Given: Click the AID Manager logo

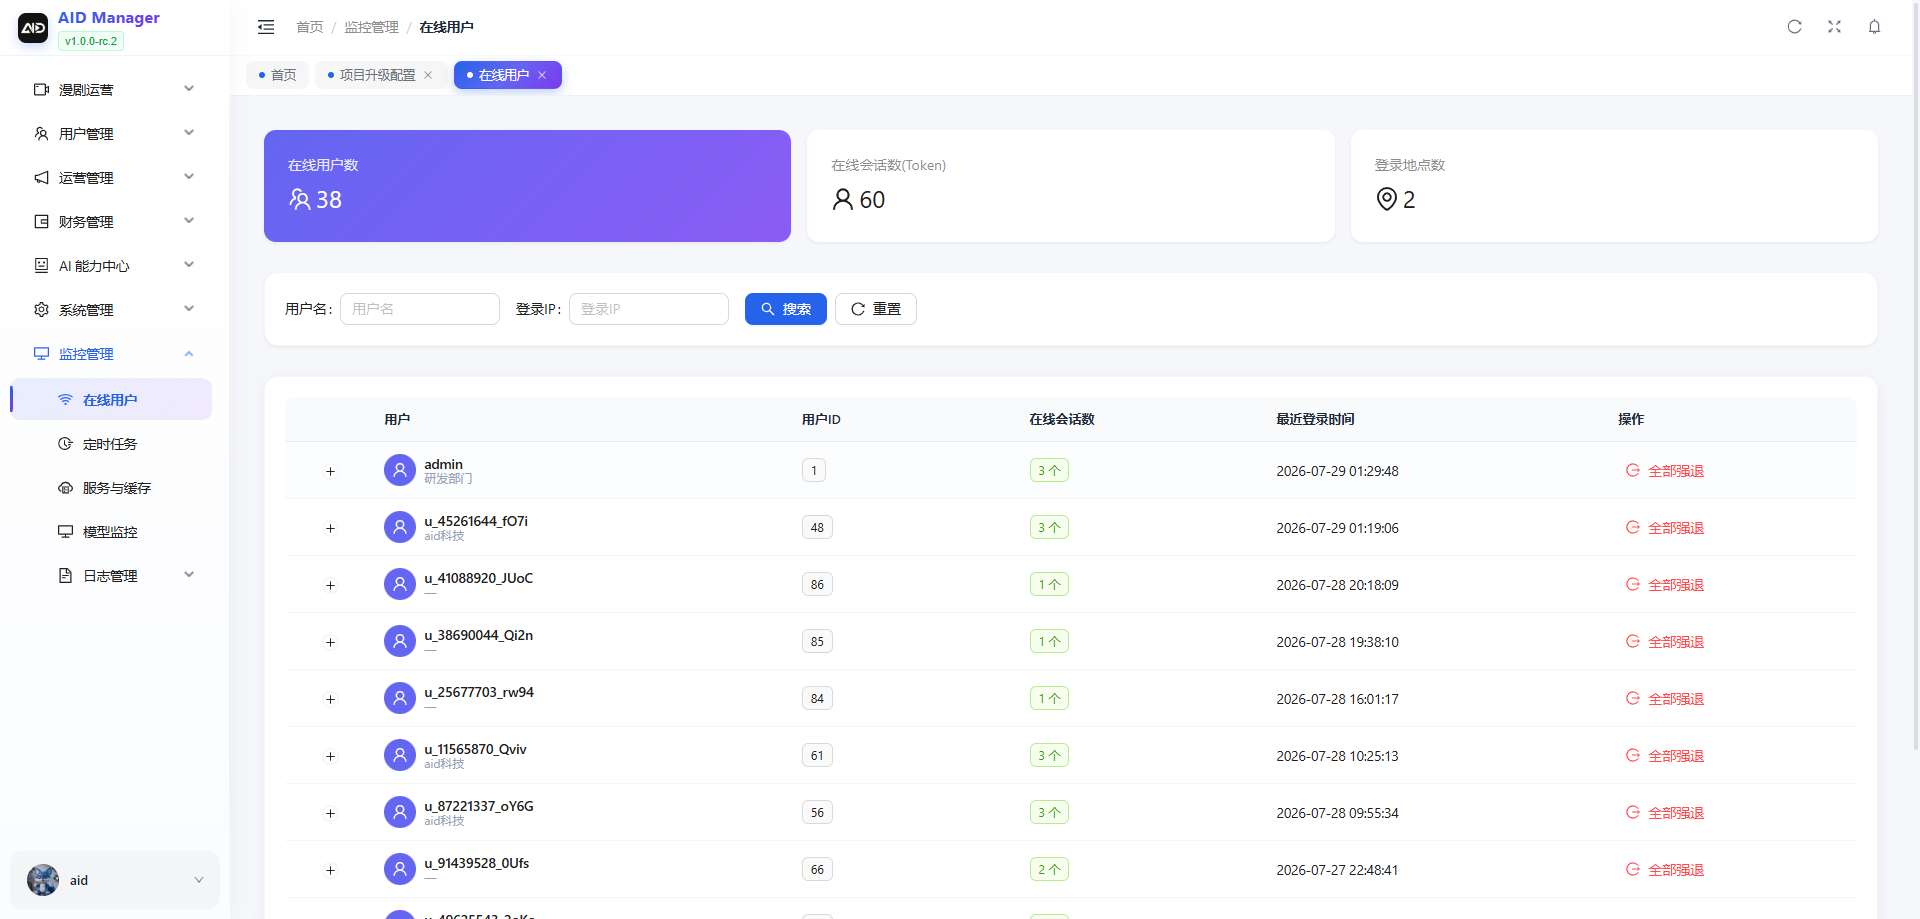Looking at the screenshot, I should (33, 28).
